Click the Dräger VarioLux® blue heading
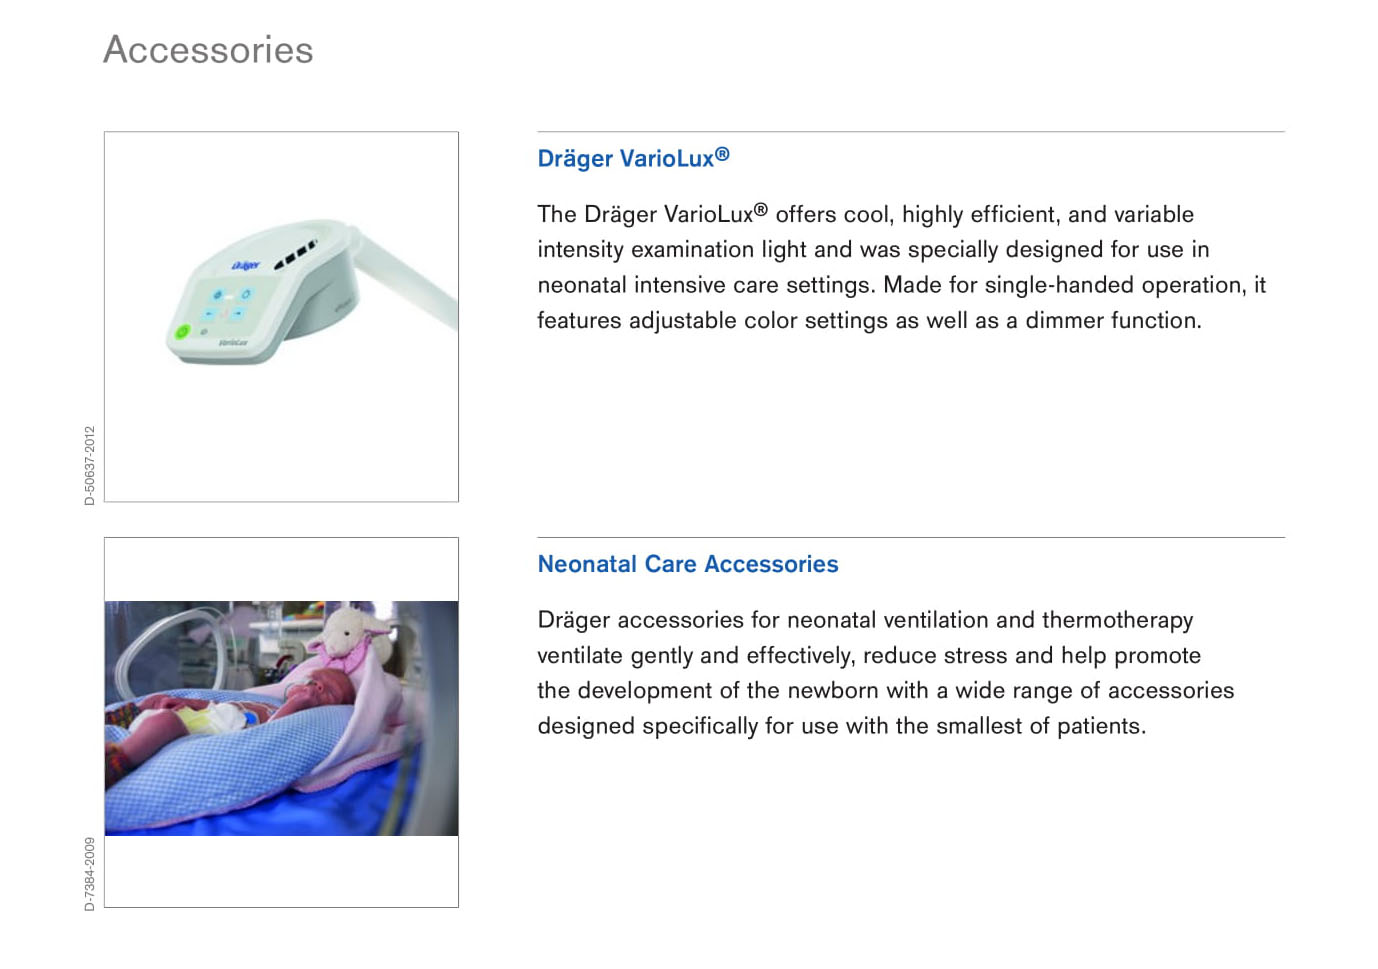Viewport: 1378px width, 969px height. pos(633,158)
